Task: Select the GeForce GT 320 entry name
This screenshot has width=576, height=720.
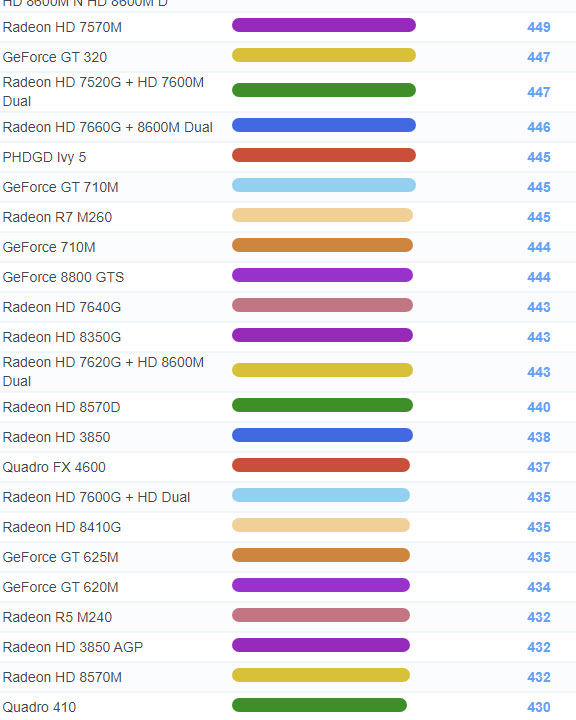Action: [55, 57]
